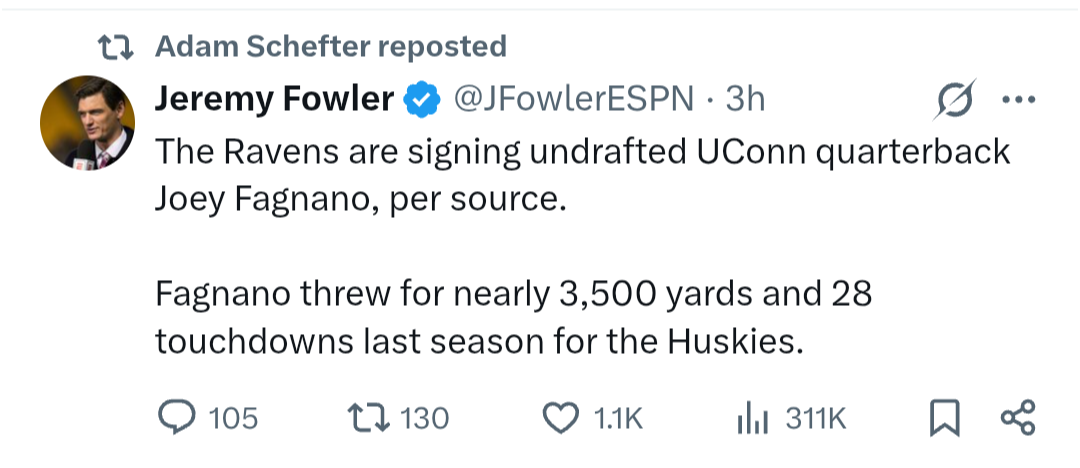Open the 3h timestamp link
The height and width of the screenshot is (468, 1080).
click(x=745, y=99)
